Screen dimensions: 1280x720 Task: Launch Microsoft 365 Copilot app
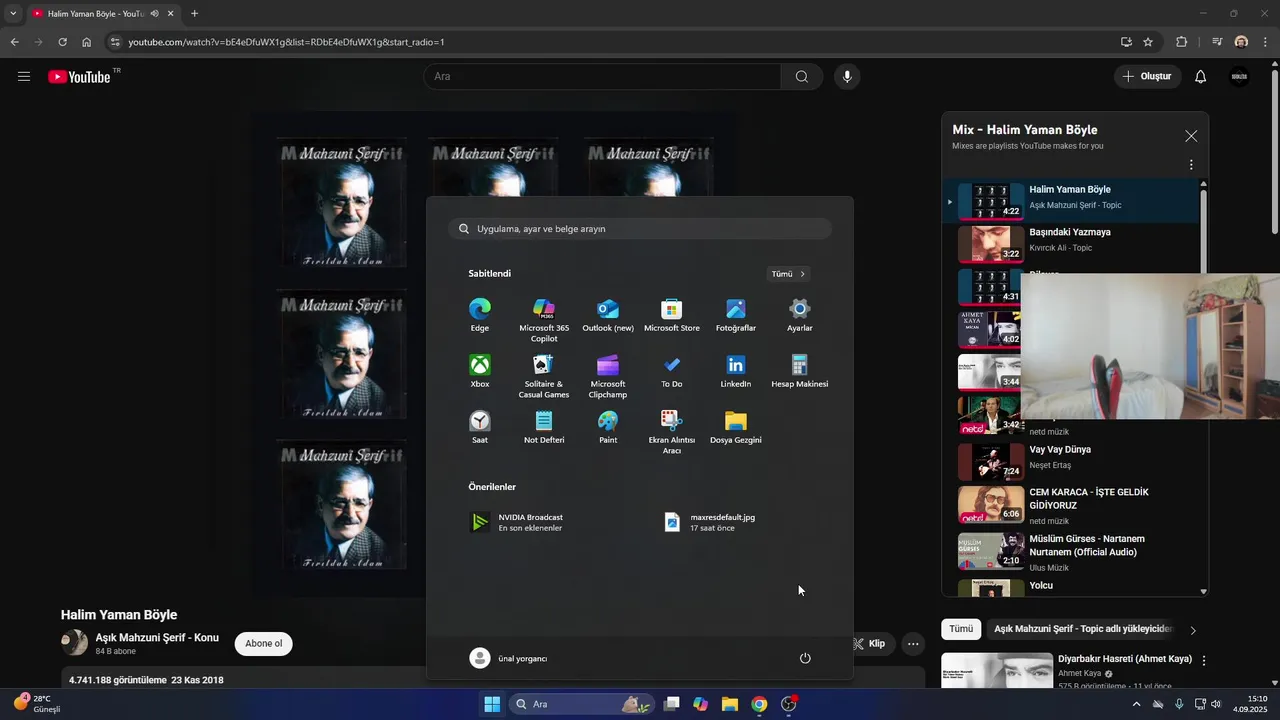click(x=544, y=320)
